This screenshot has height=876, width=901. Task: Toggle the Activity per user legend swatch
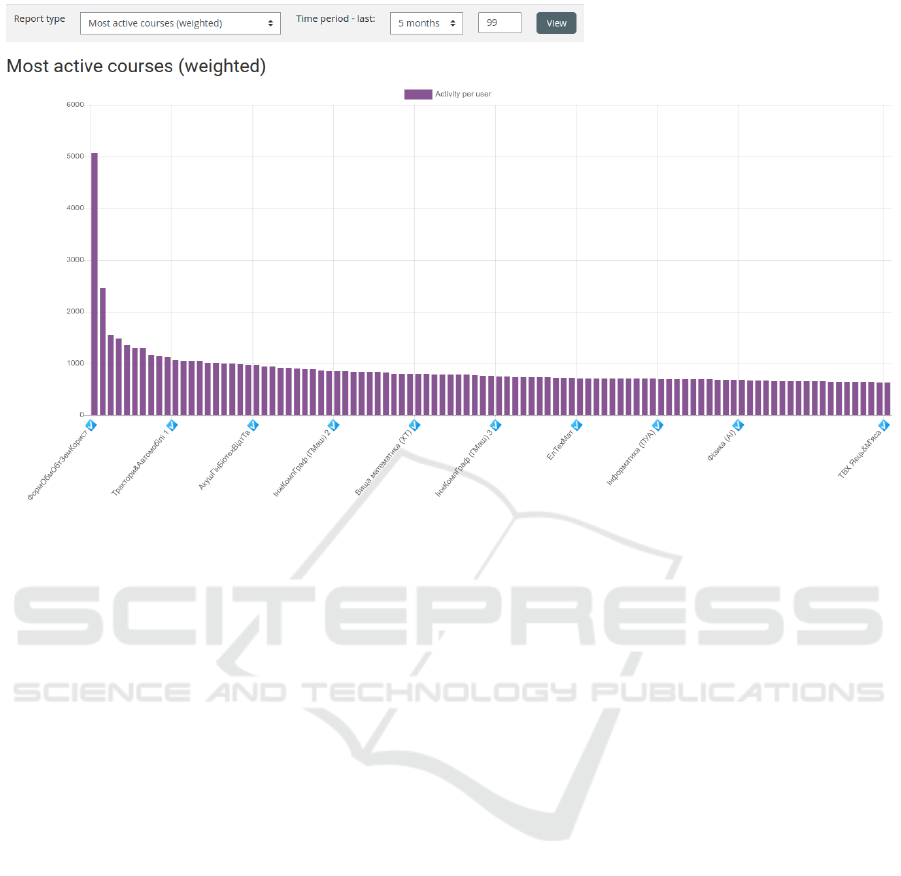tap(418, 94)
